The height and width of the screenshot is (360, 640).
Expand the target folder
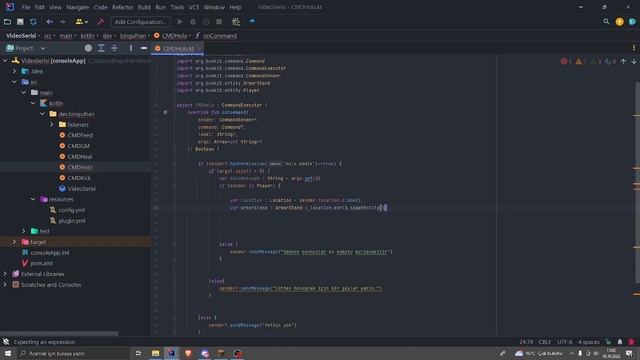[x=14, y=242]
